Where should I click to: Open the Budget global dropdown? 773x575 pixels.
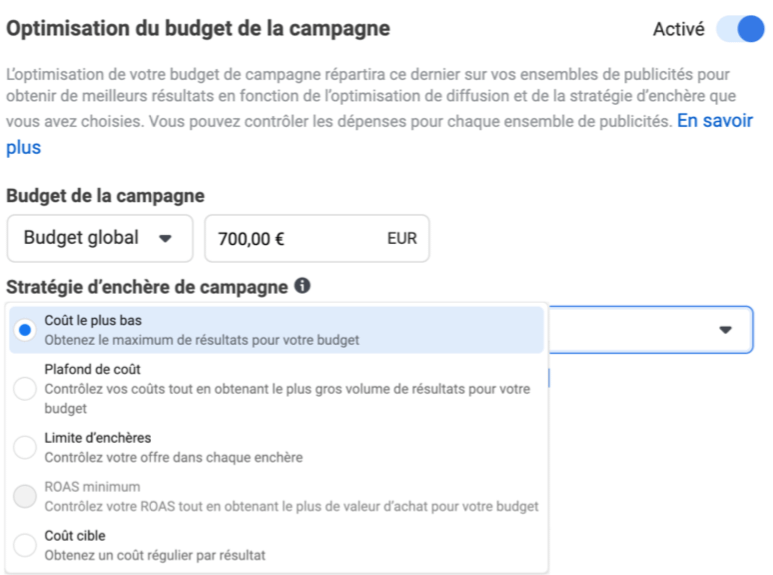(x=99, y=239)
